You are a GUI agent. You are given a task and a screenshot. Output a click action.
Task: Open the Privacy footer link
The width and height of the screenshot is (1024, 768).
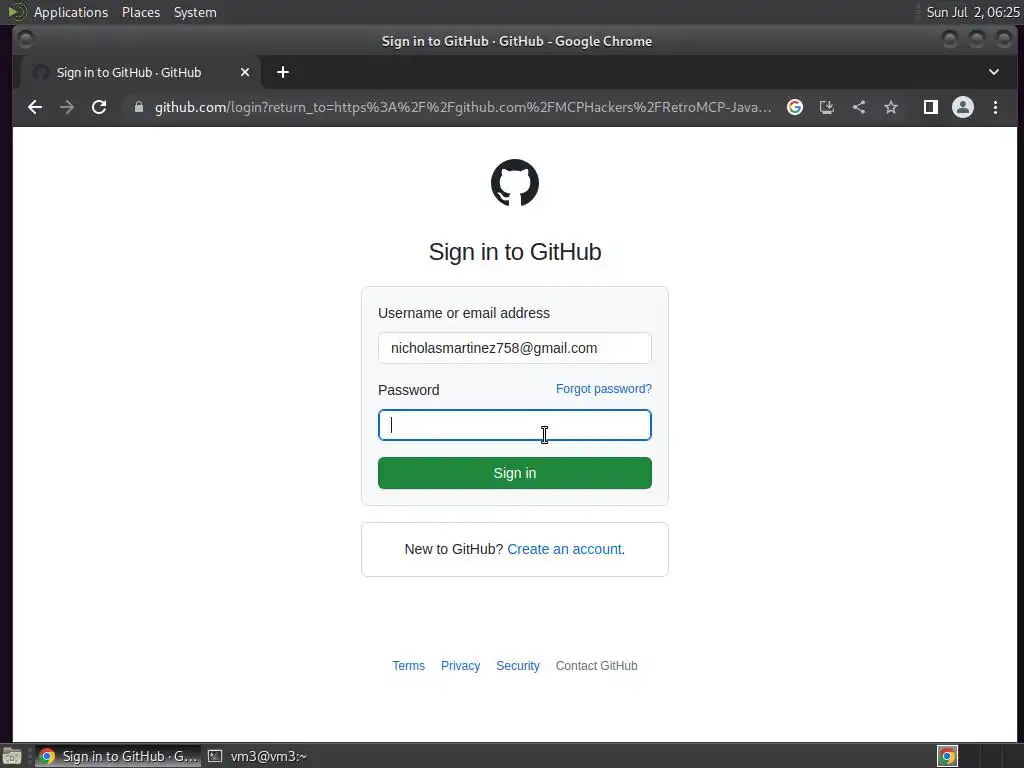pos(460,665)
